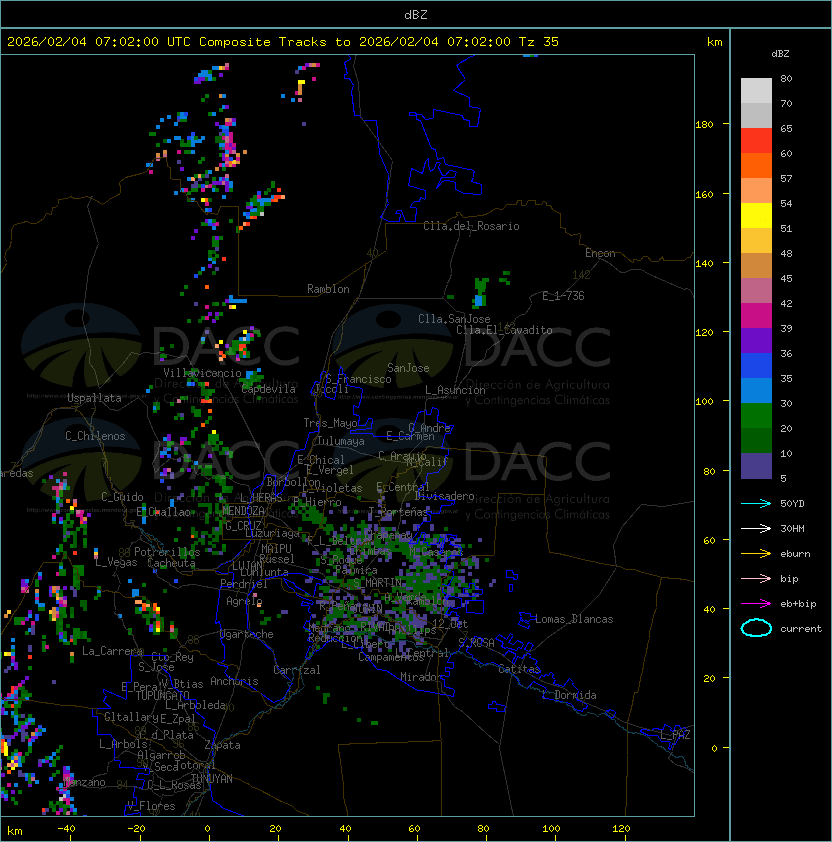The height and width of the screenshot is (842, 832).
Task: Click the L_Dormida map label
Action: (x=569, y=695)
